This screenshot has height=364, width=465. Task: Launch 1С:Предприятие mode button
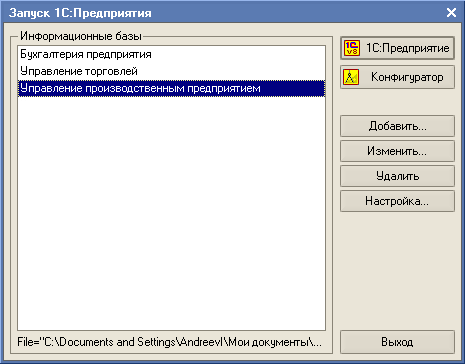click(397, 48)
